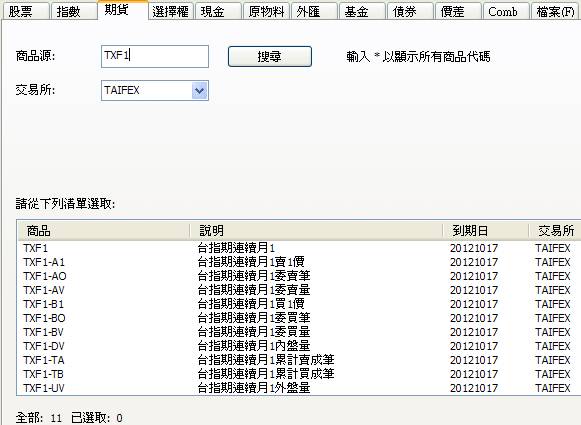
Task: Open the 現金 tab
Action: click(x=218, y=11)
